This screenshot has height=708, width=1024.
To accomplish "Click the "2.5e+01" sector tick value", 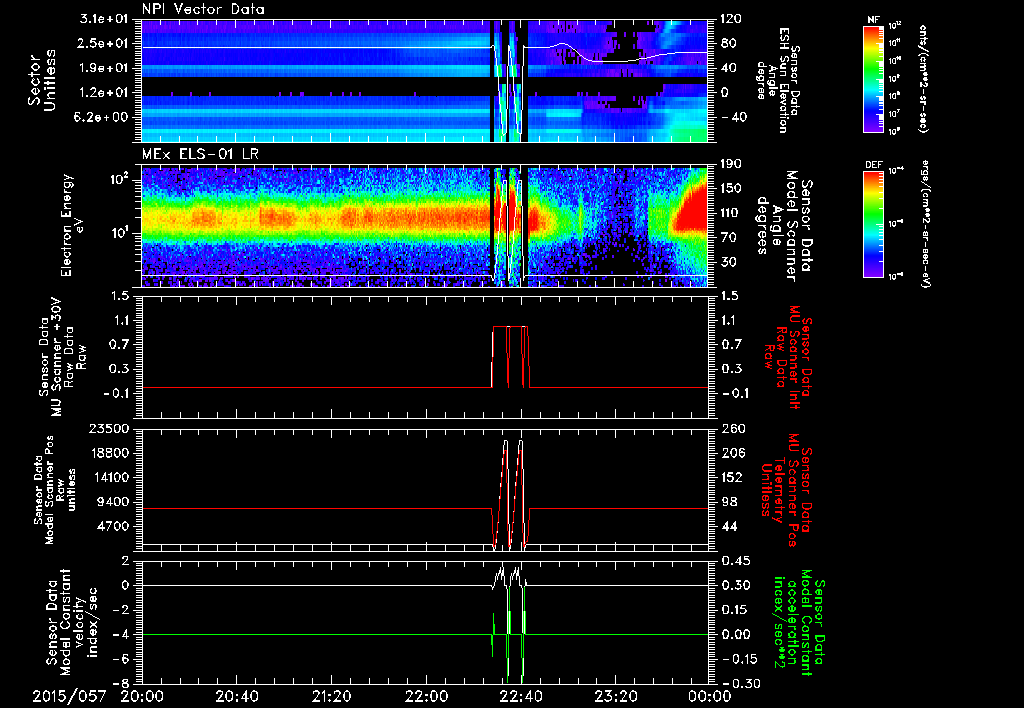I will pyautogui.click(x=103, y=43).
